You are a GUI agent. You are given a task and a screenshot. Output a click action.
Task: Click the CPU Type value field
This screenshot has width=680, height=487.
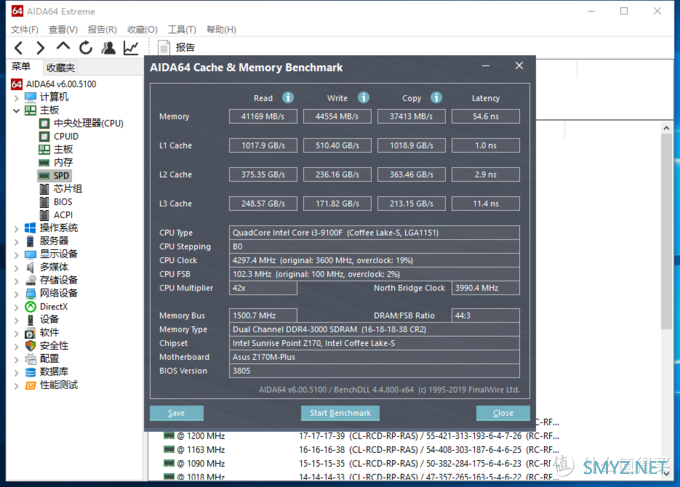coord(374,232)
